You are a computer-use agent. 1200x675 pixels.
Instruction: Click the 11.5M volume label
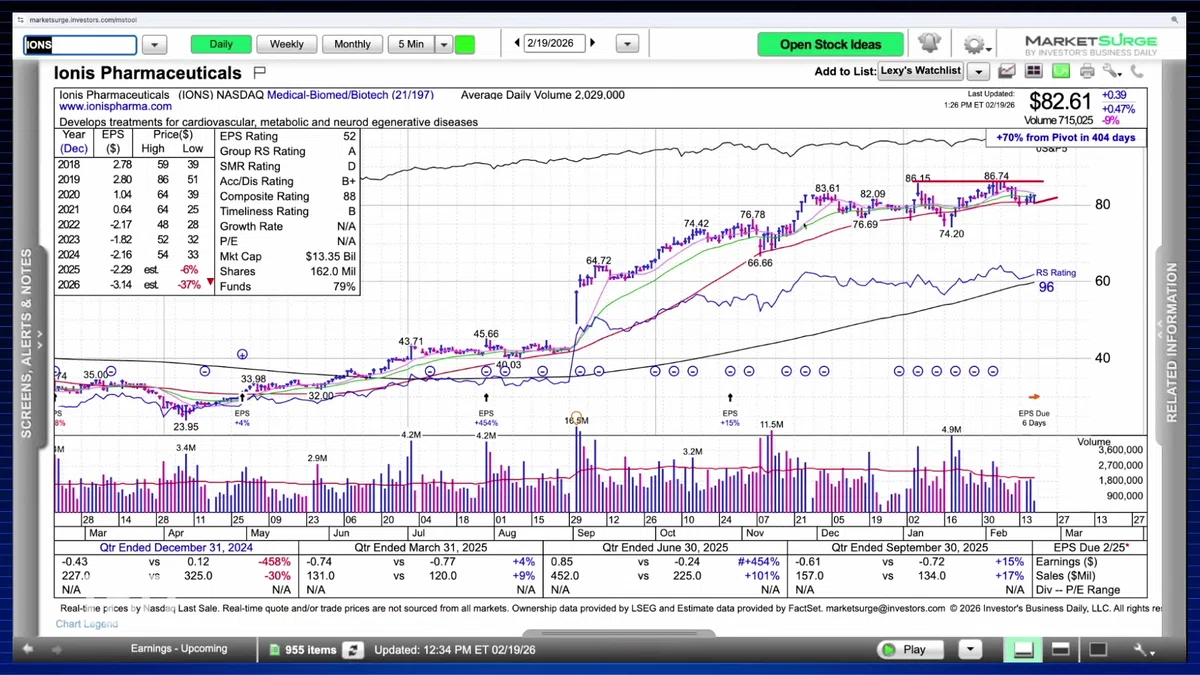click(771, 425)
